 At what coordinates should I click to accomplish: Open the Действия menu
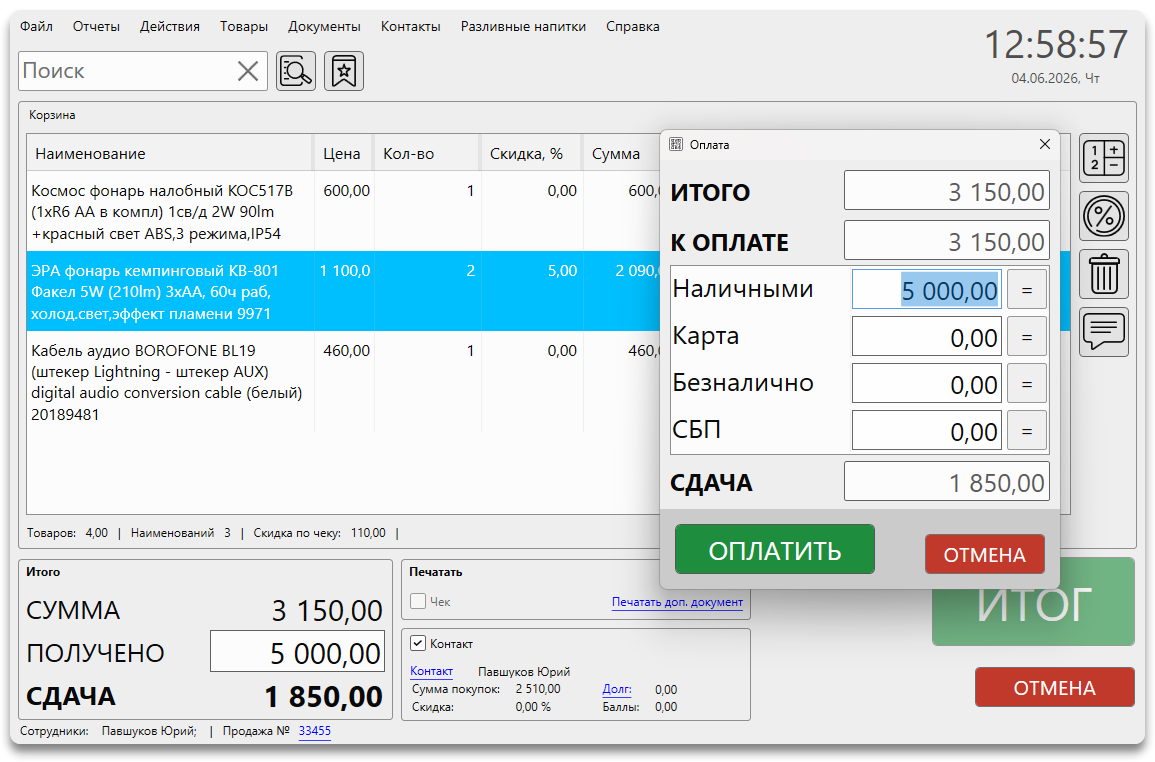[170, 27]
